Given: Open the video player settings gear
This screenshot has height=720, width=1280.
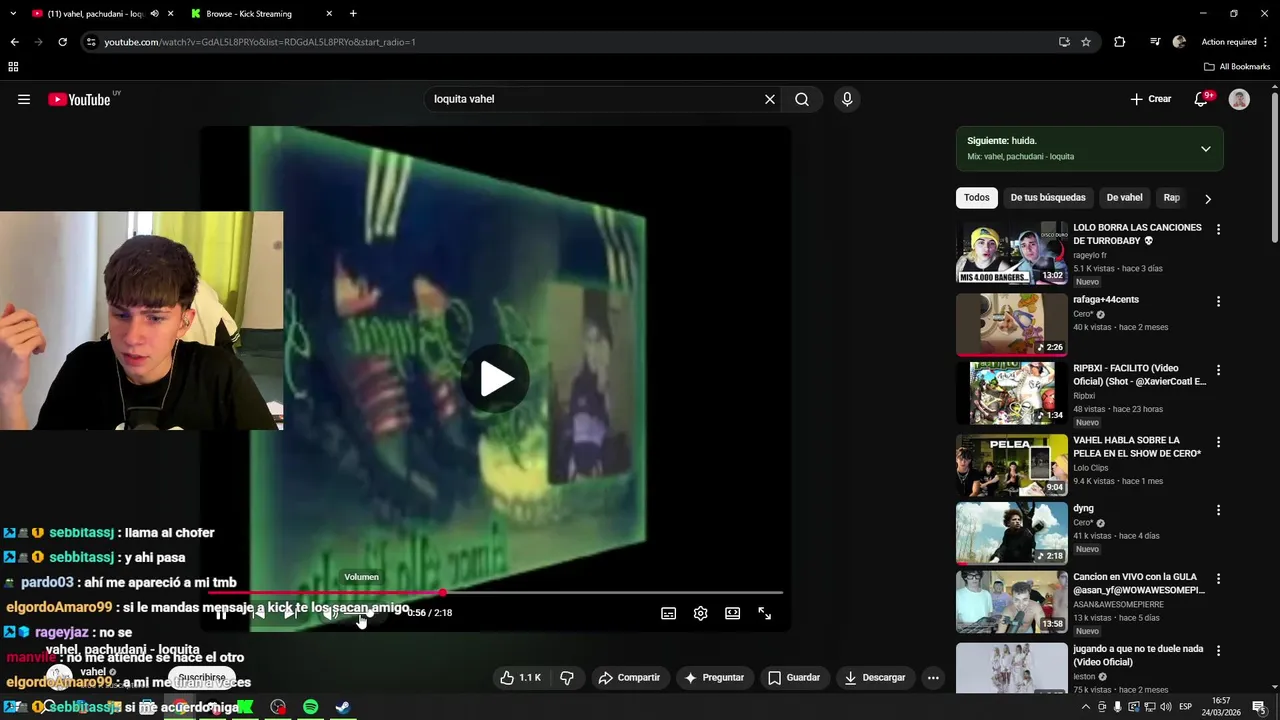Looking at the screenshot, I should click(x=700, y=613).
